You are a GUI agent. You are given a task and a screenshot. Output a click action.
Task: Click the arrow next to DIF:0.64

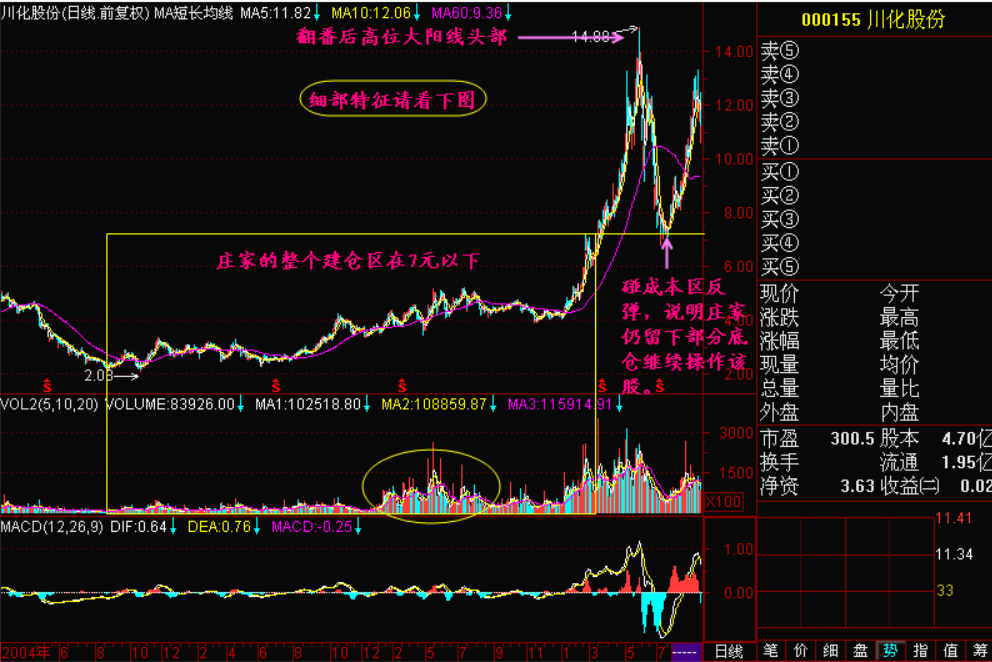176,527
